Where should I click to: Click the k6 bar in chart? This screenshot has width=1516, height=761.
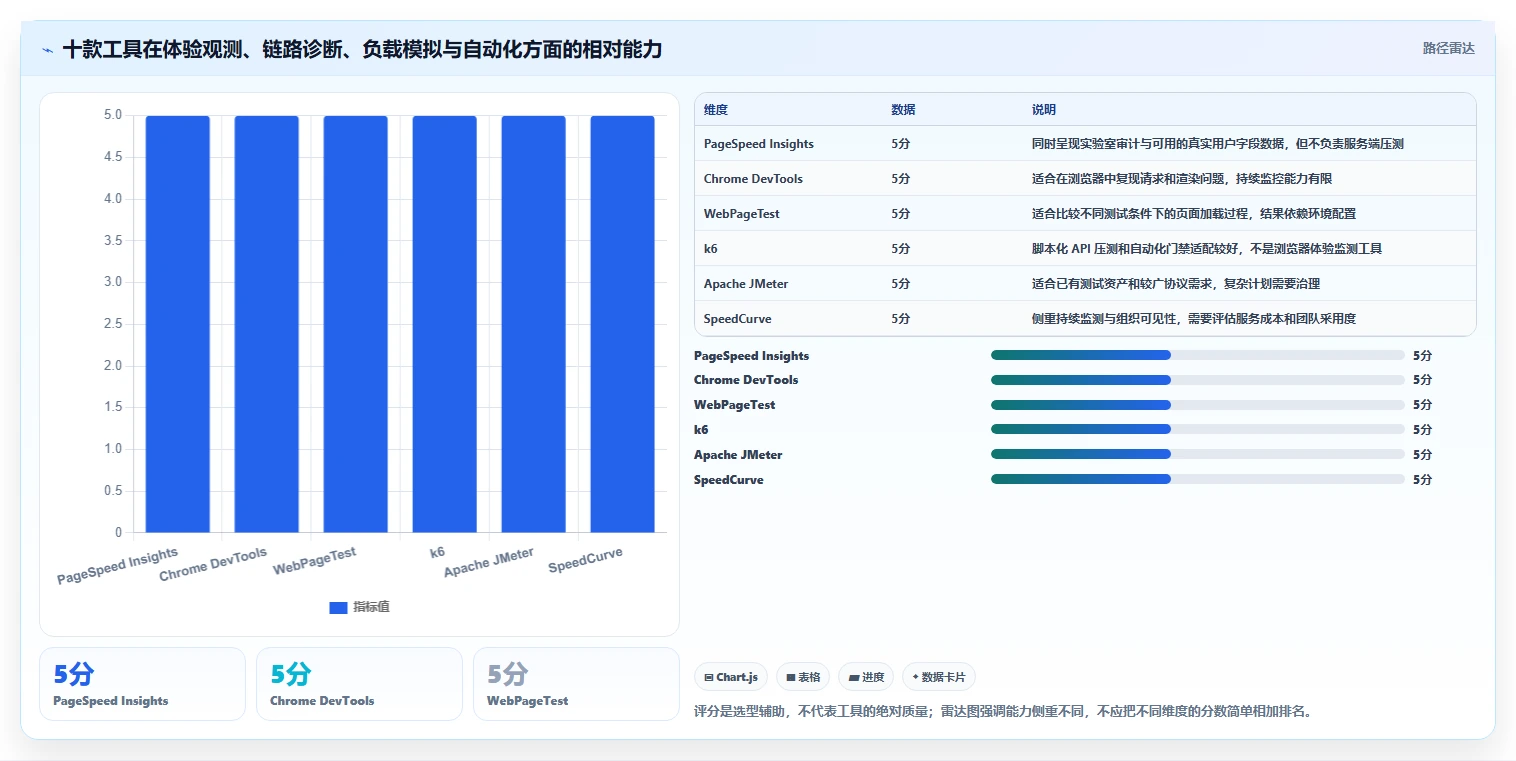pyautogui.click(x=445, y=324)
